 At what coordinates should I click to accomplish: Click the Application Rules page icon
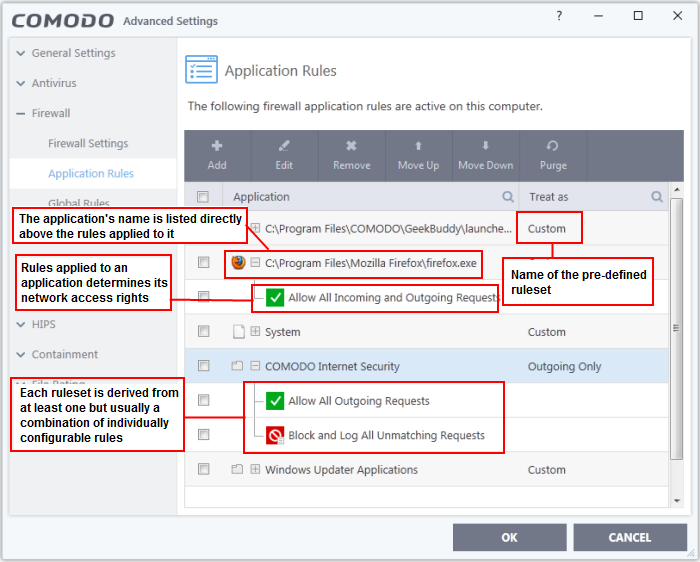(201, 69)
